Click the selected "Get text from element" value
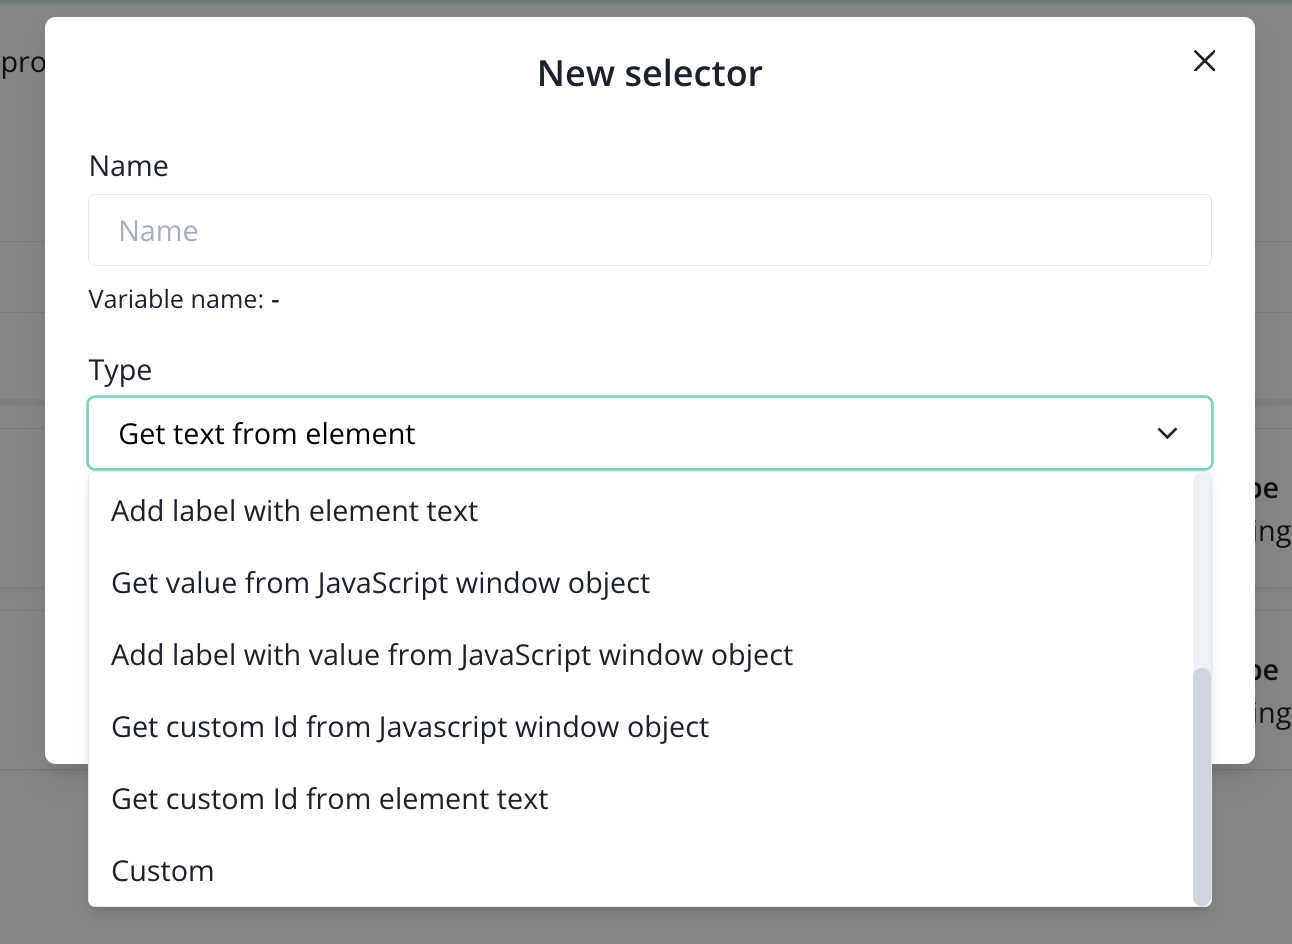 tap(267, 434)
